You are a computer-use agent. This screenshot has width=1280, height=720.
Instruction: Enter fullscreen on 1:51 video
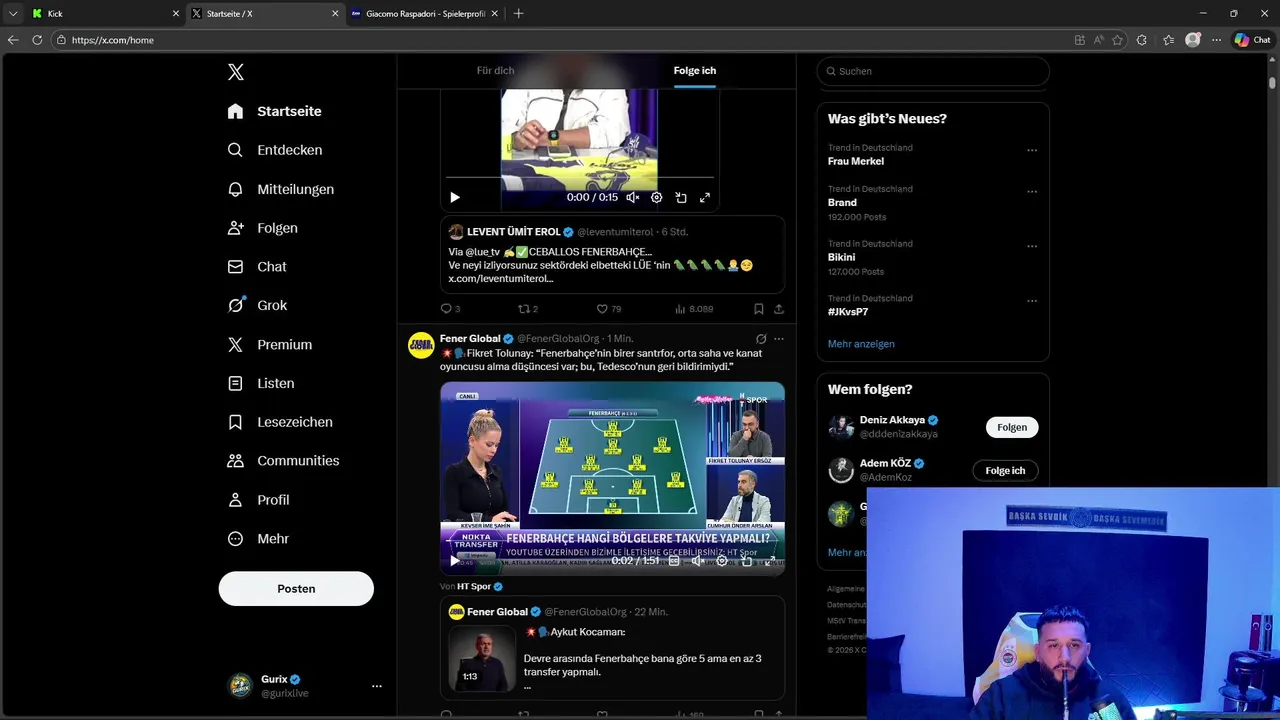pyautogui.click(x=770, y=561)
